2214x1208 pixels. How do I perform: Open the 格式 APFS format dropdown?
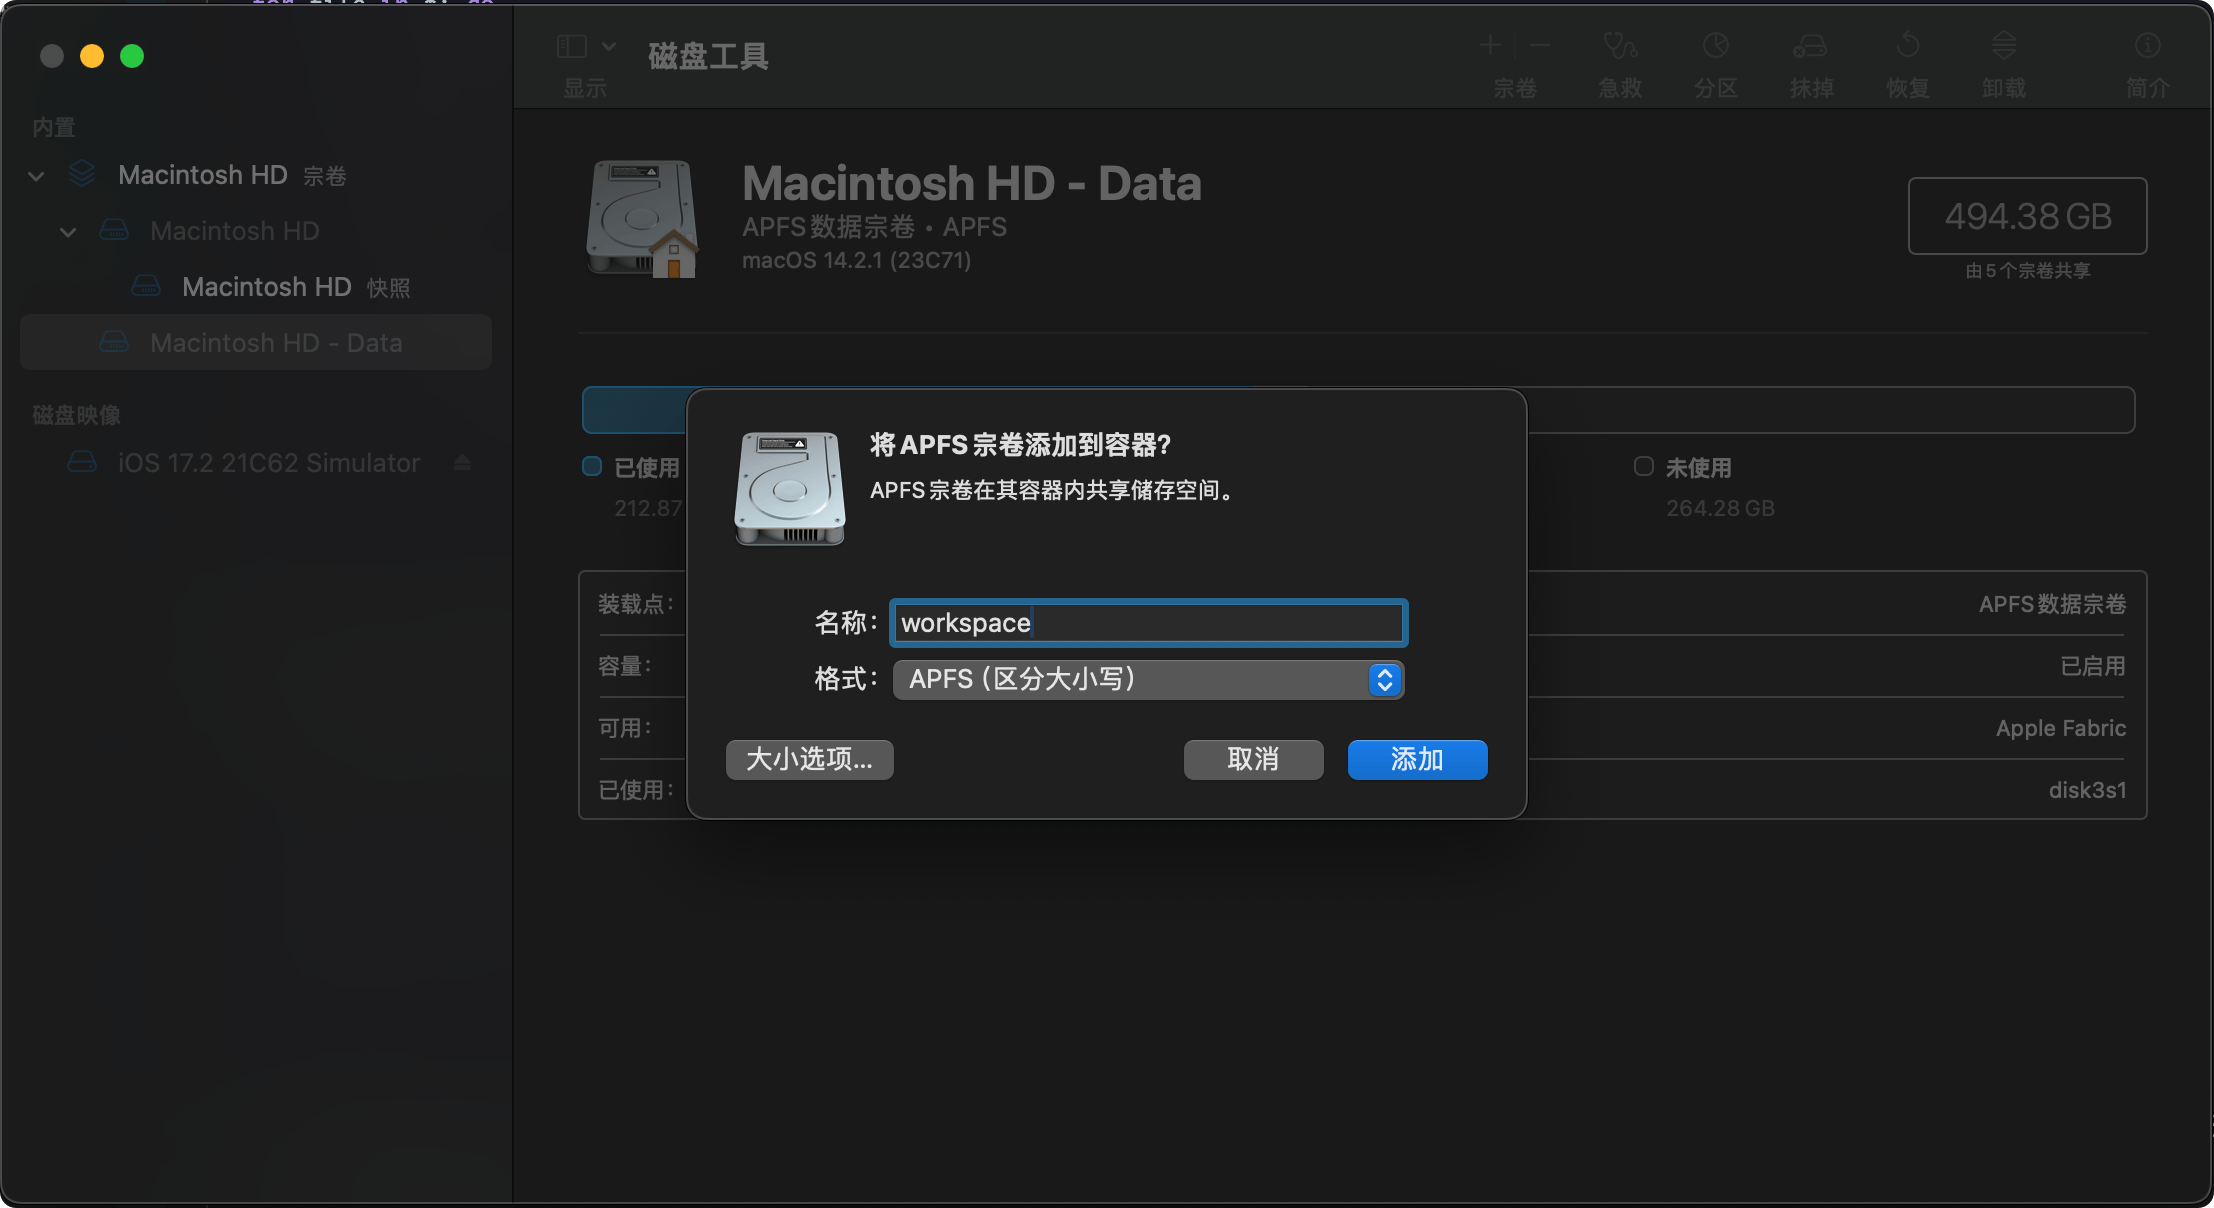(x=1148, y=679)
